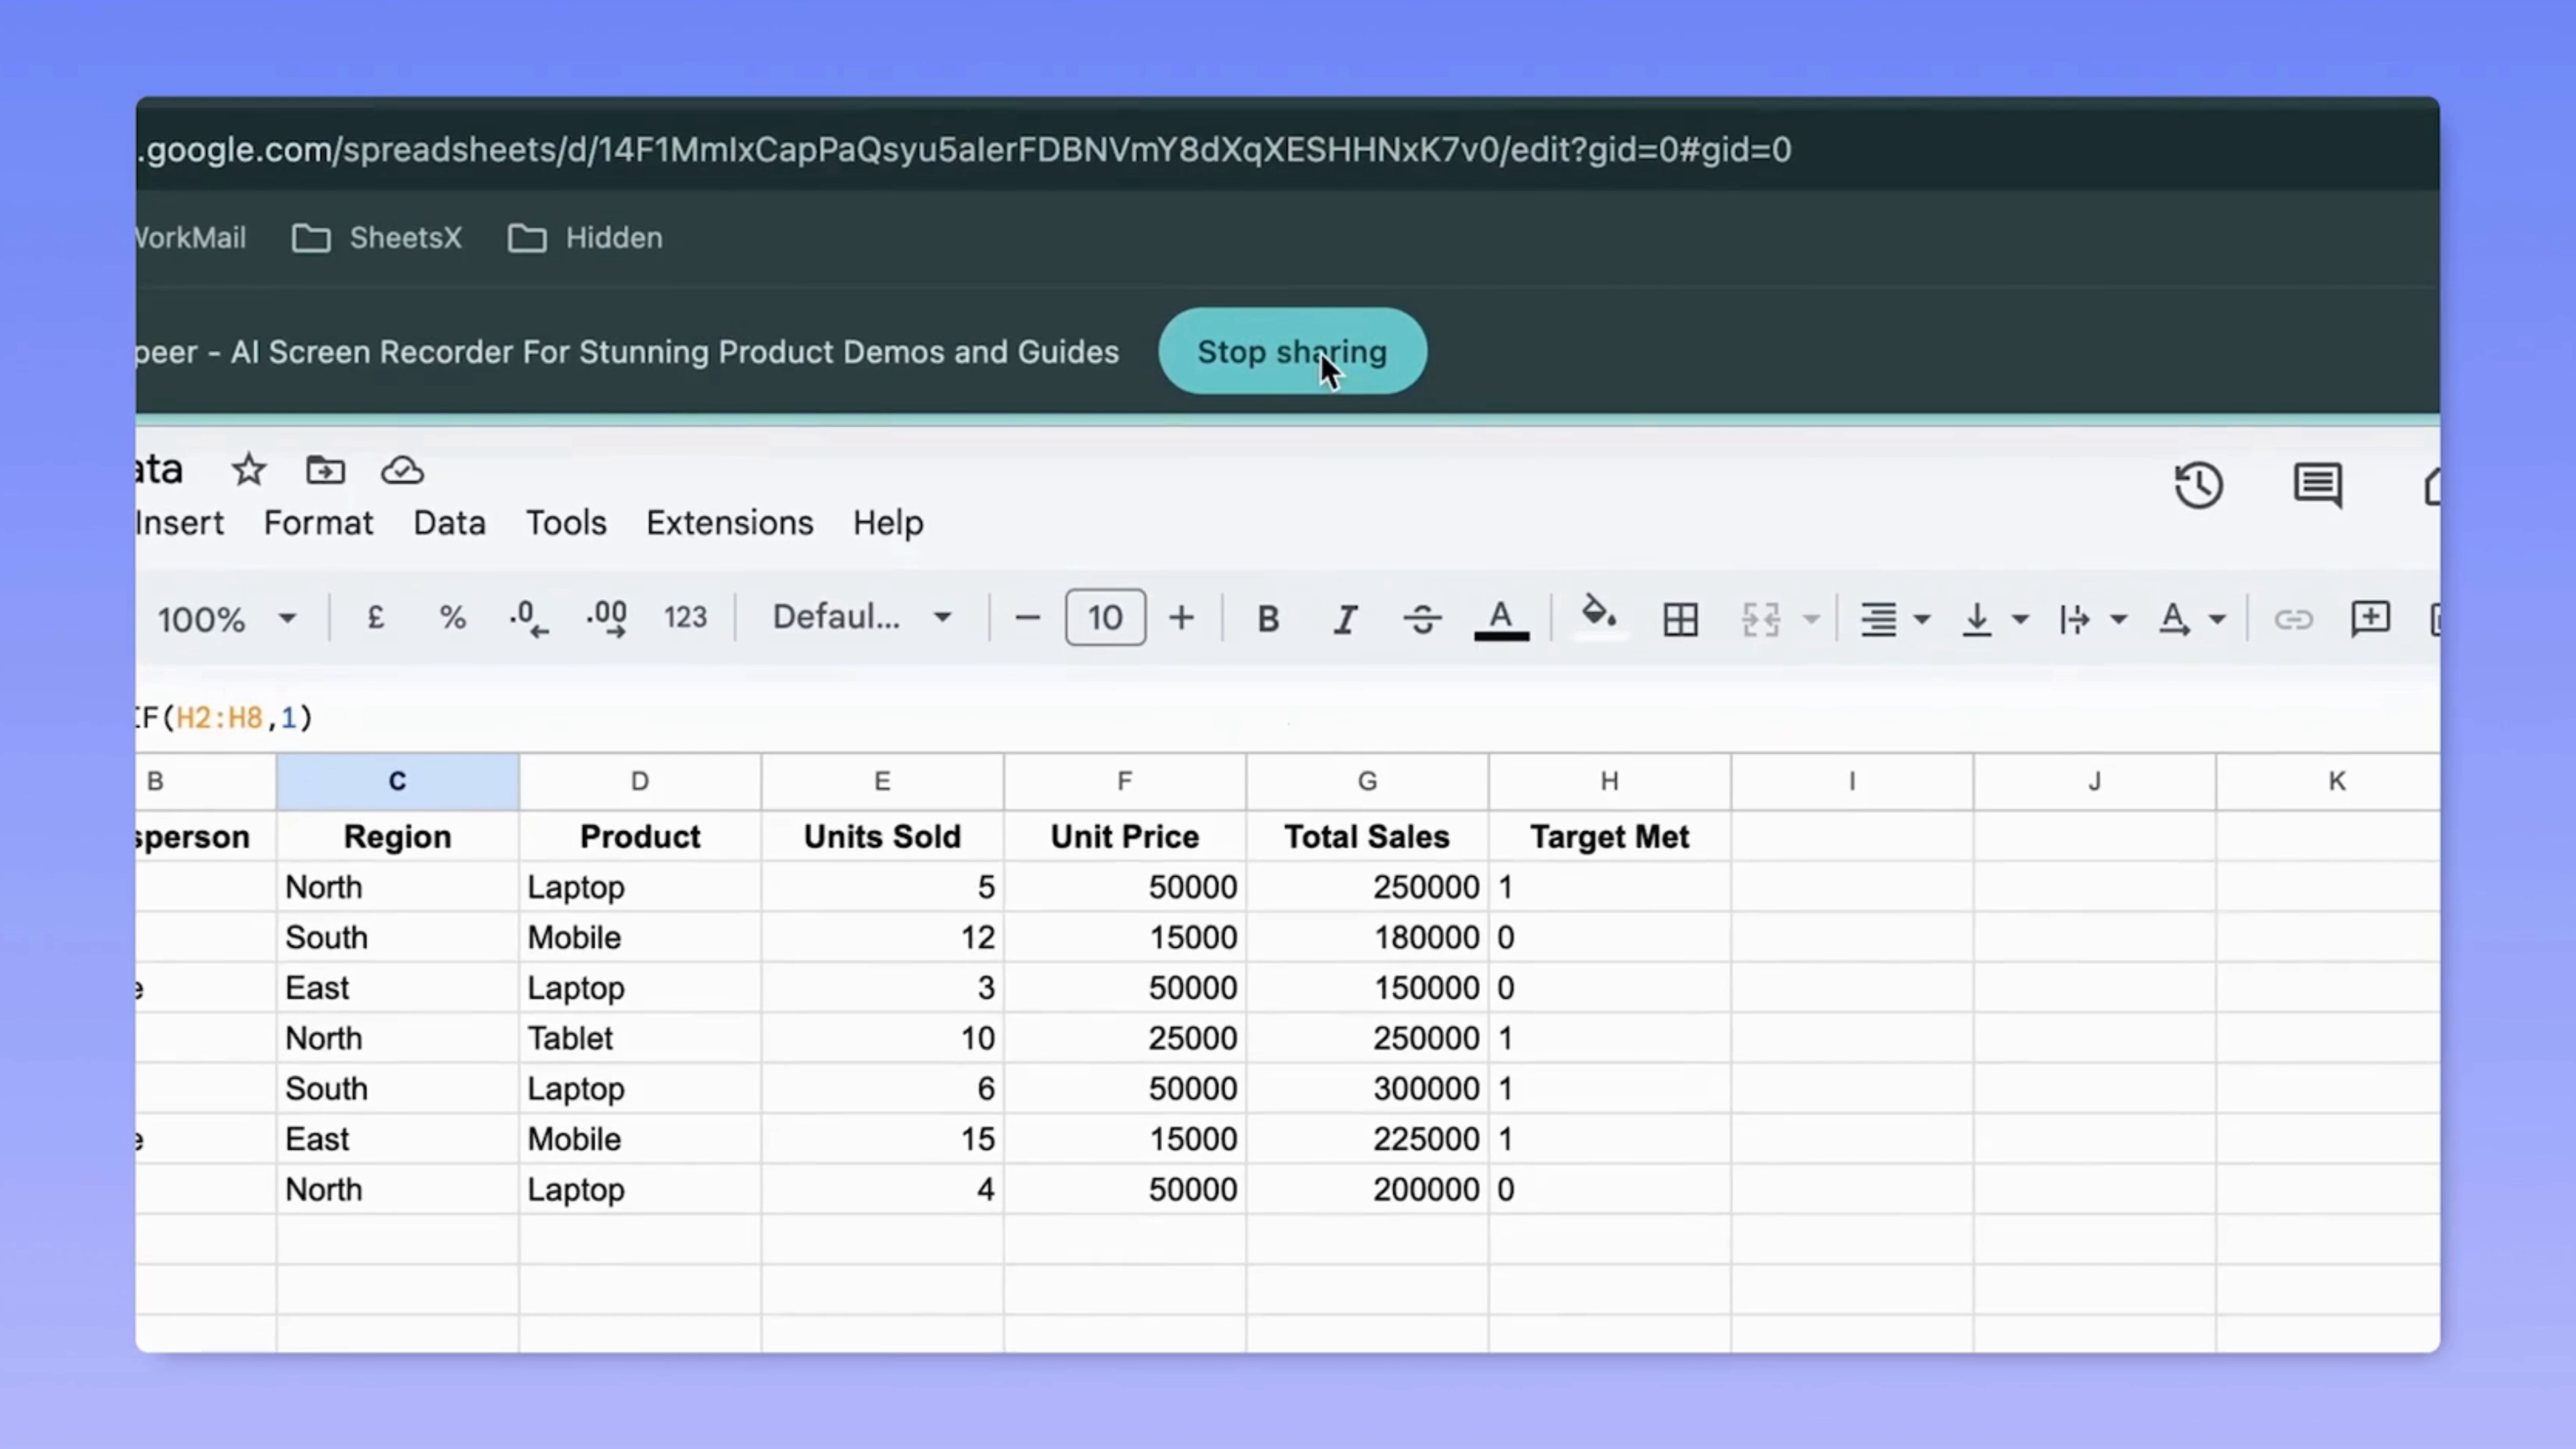Open the borders tool
The width and height of the screenshot is (2576, 1449).
click(x=1680, y=617)
